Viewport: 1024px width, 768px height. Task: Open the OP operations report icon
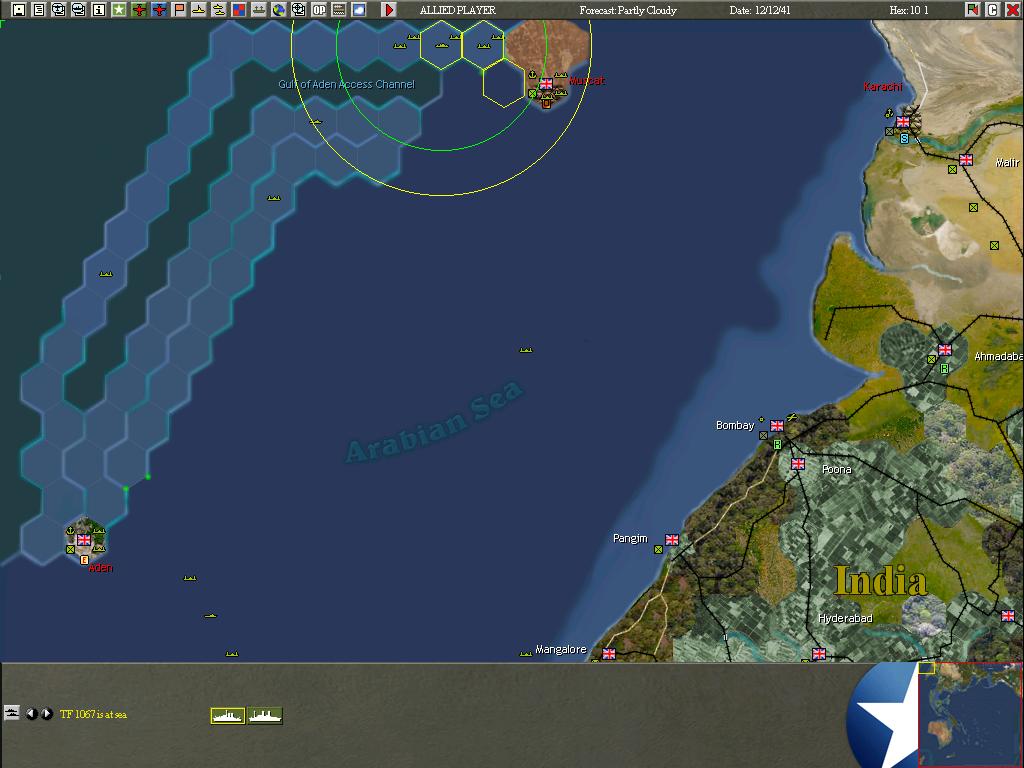(x=319, y=10)
